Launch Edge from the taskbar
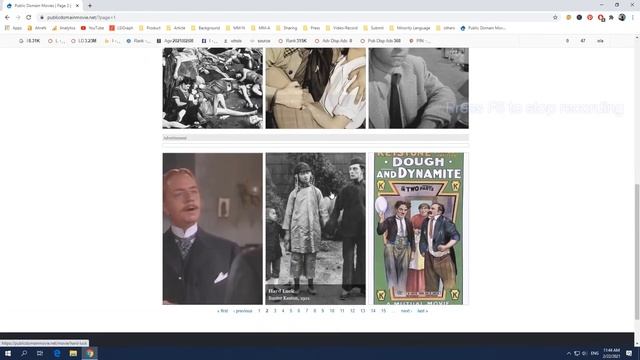Screen dimensions: 640x360 click(x=57, y=353)
